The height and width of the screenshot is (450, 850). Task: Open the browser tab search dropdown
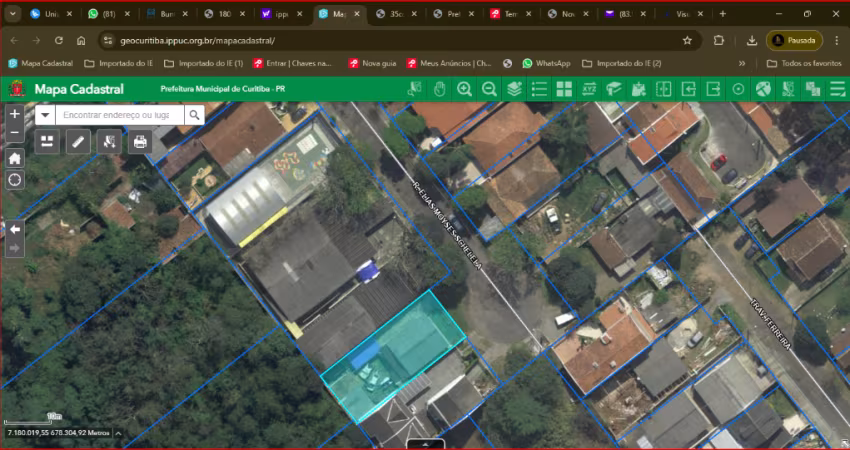pos(12,14)
